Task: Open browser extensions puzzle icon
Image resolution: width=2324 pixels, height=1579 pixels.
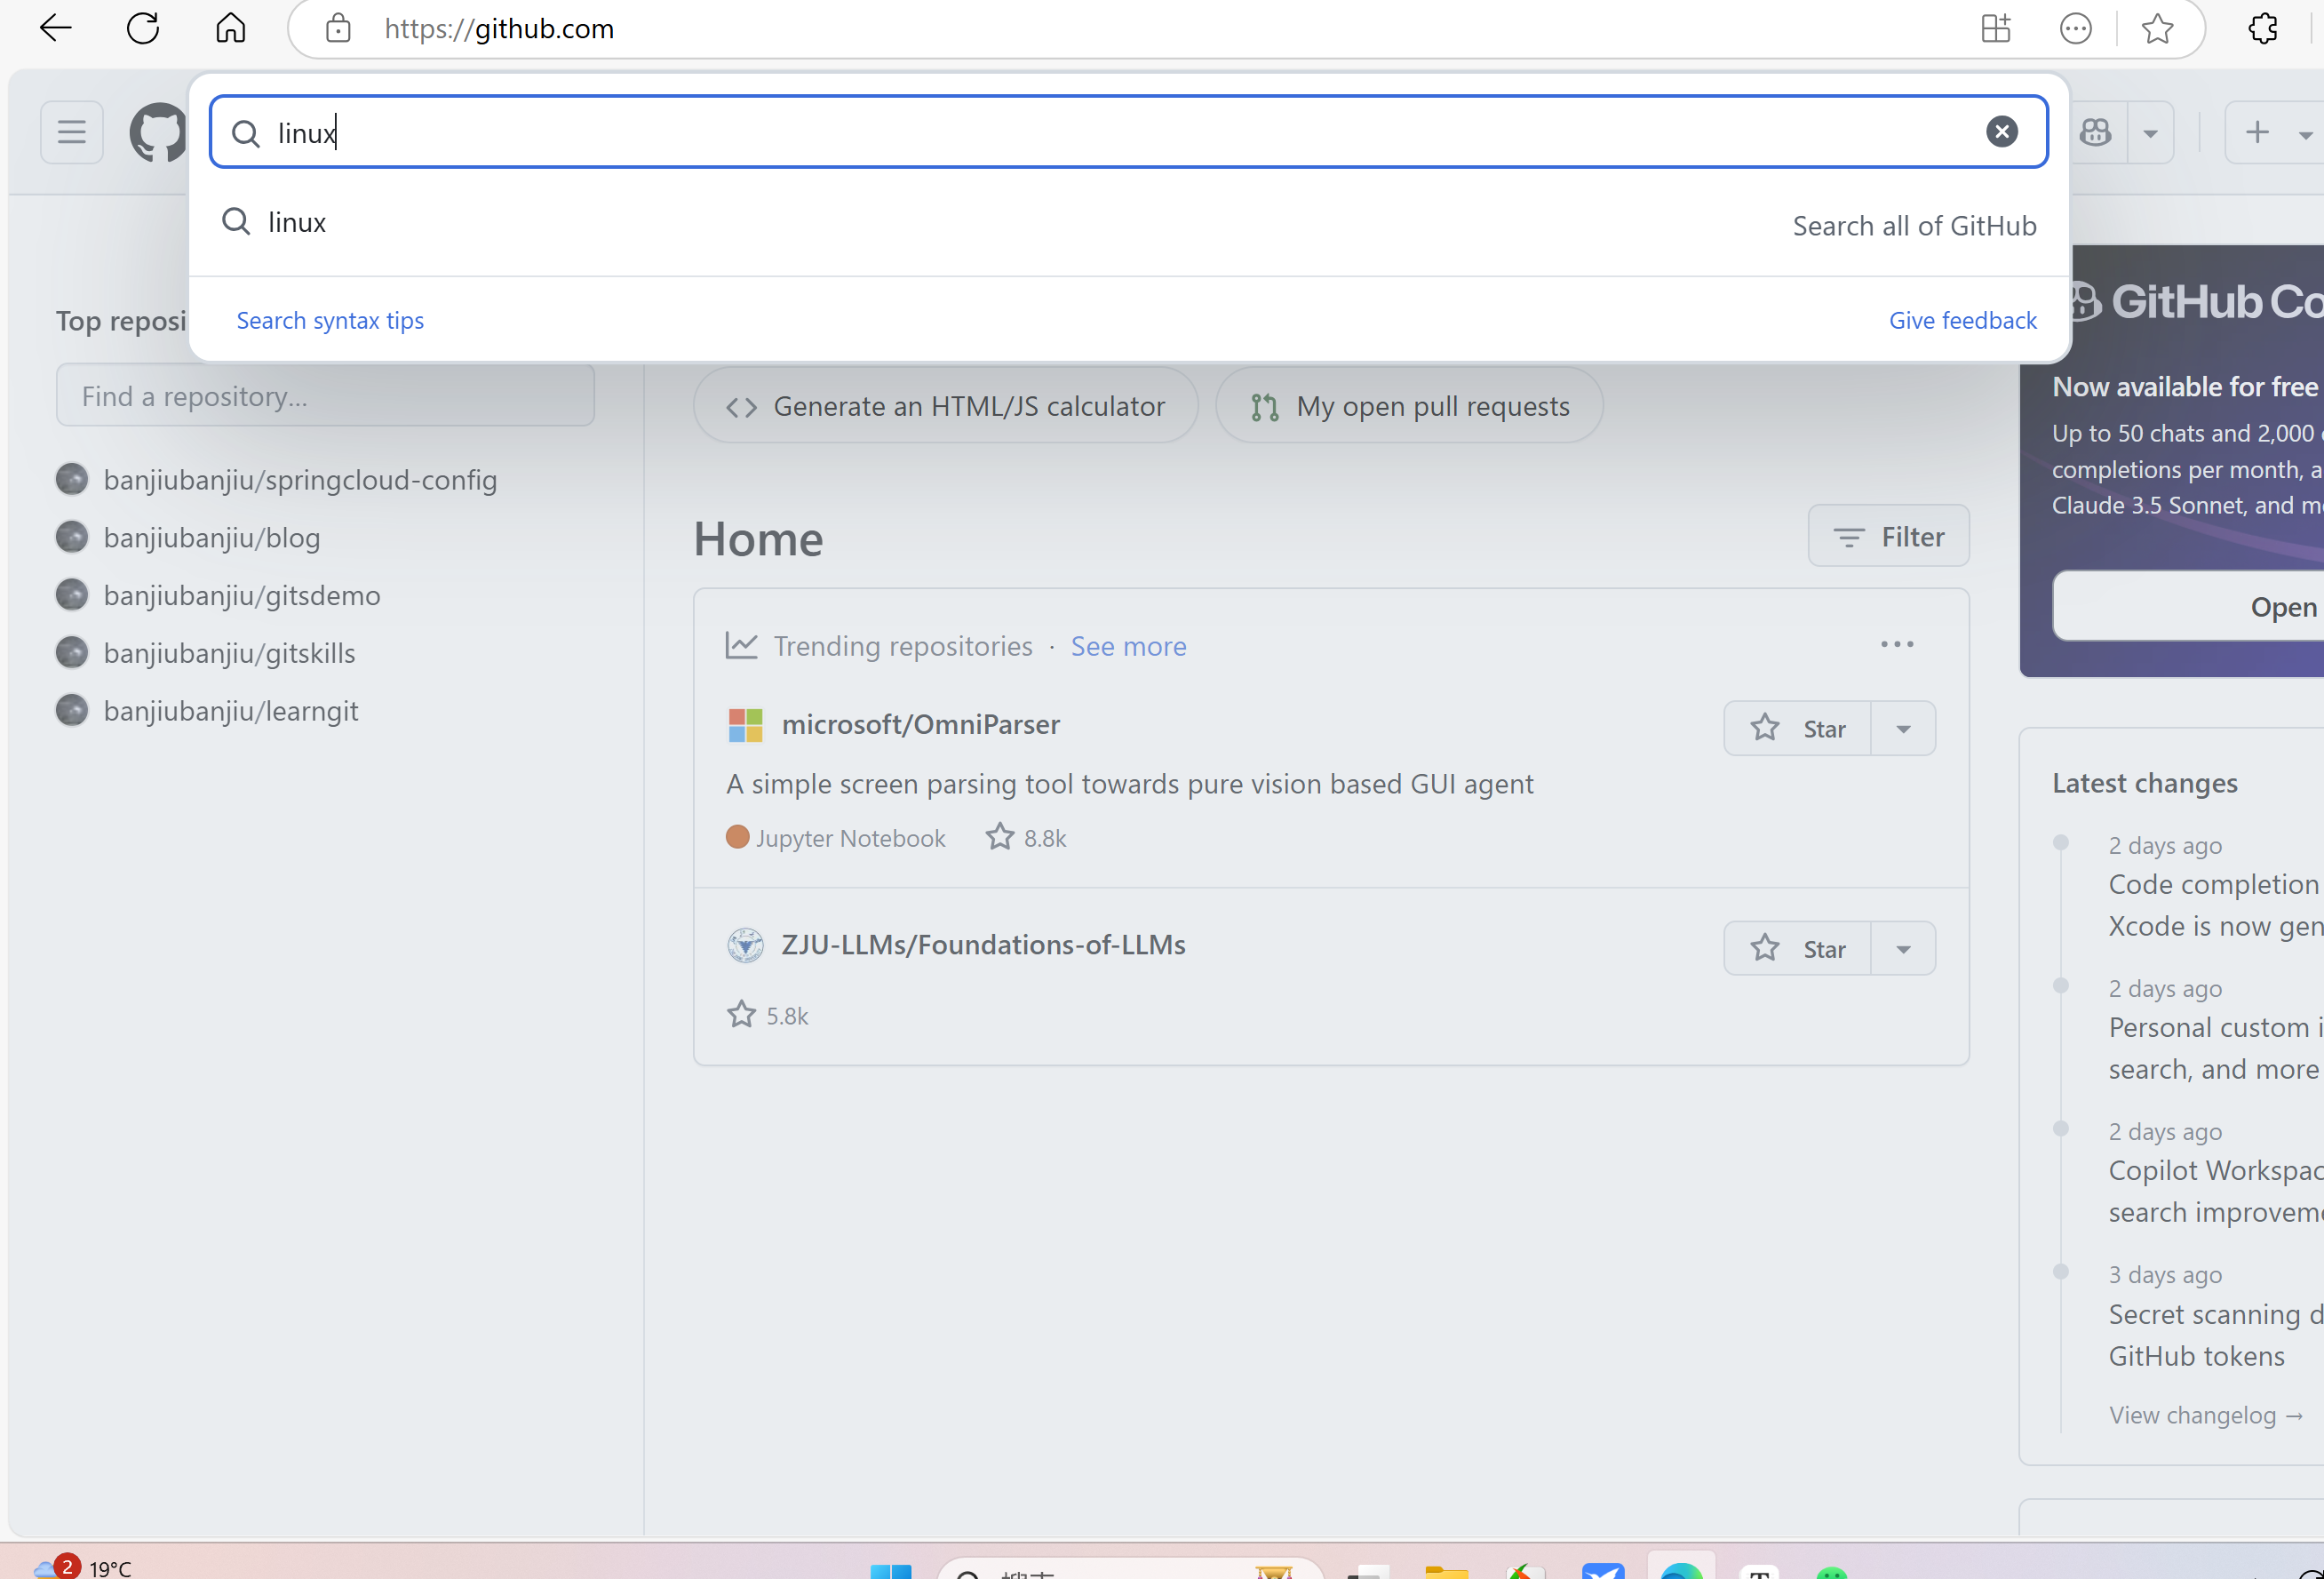Action: pos(2263,28)
